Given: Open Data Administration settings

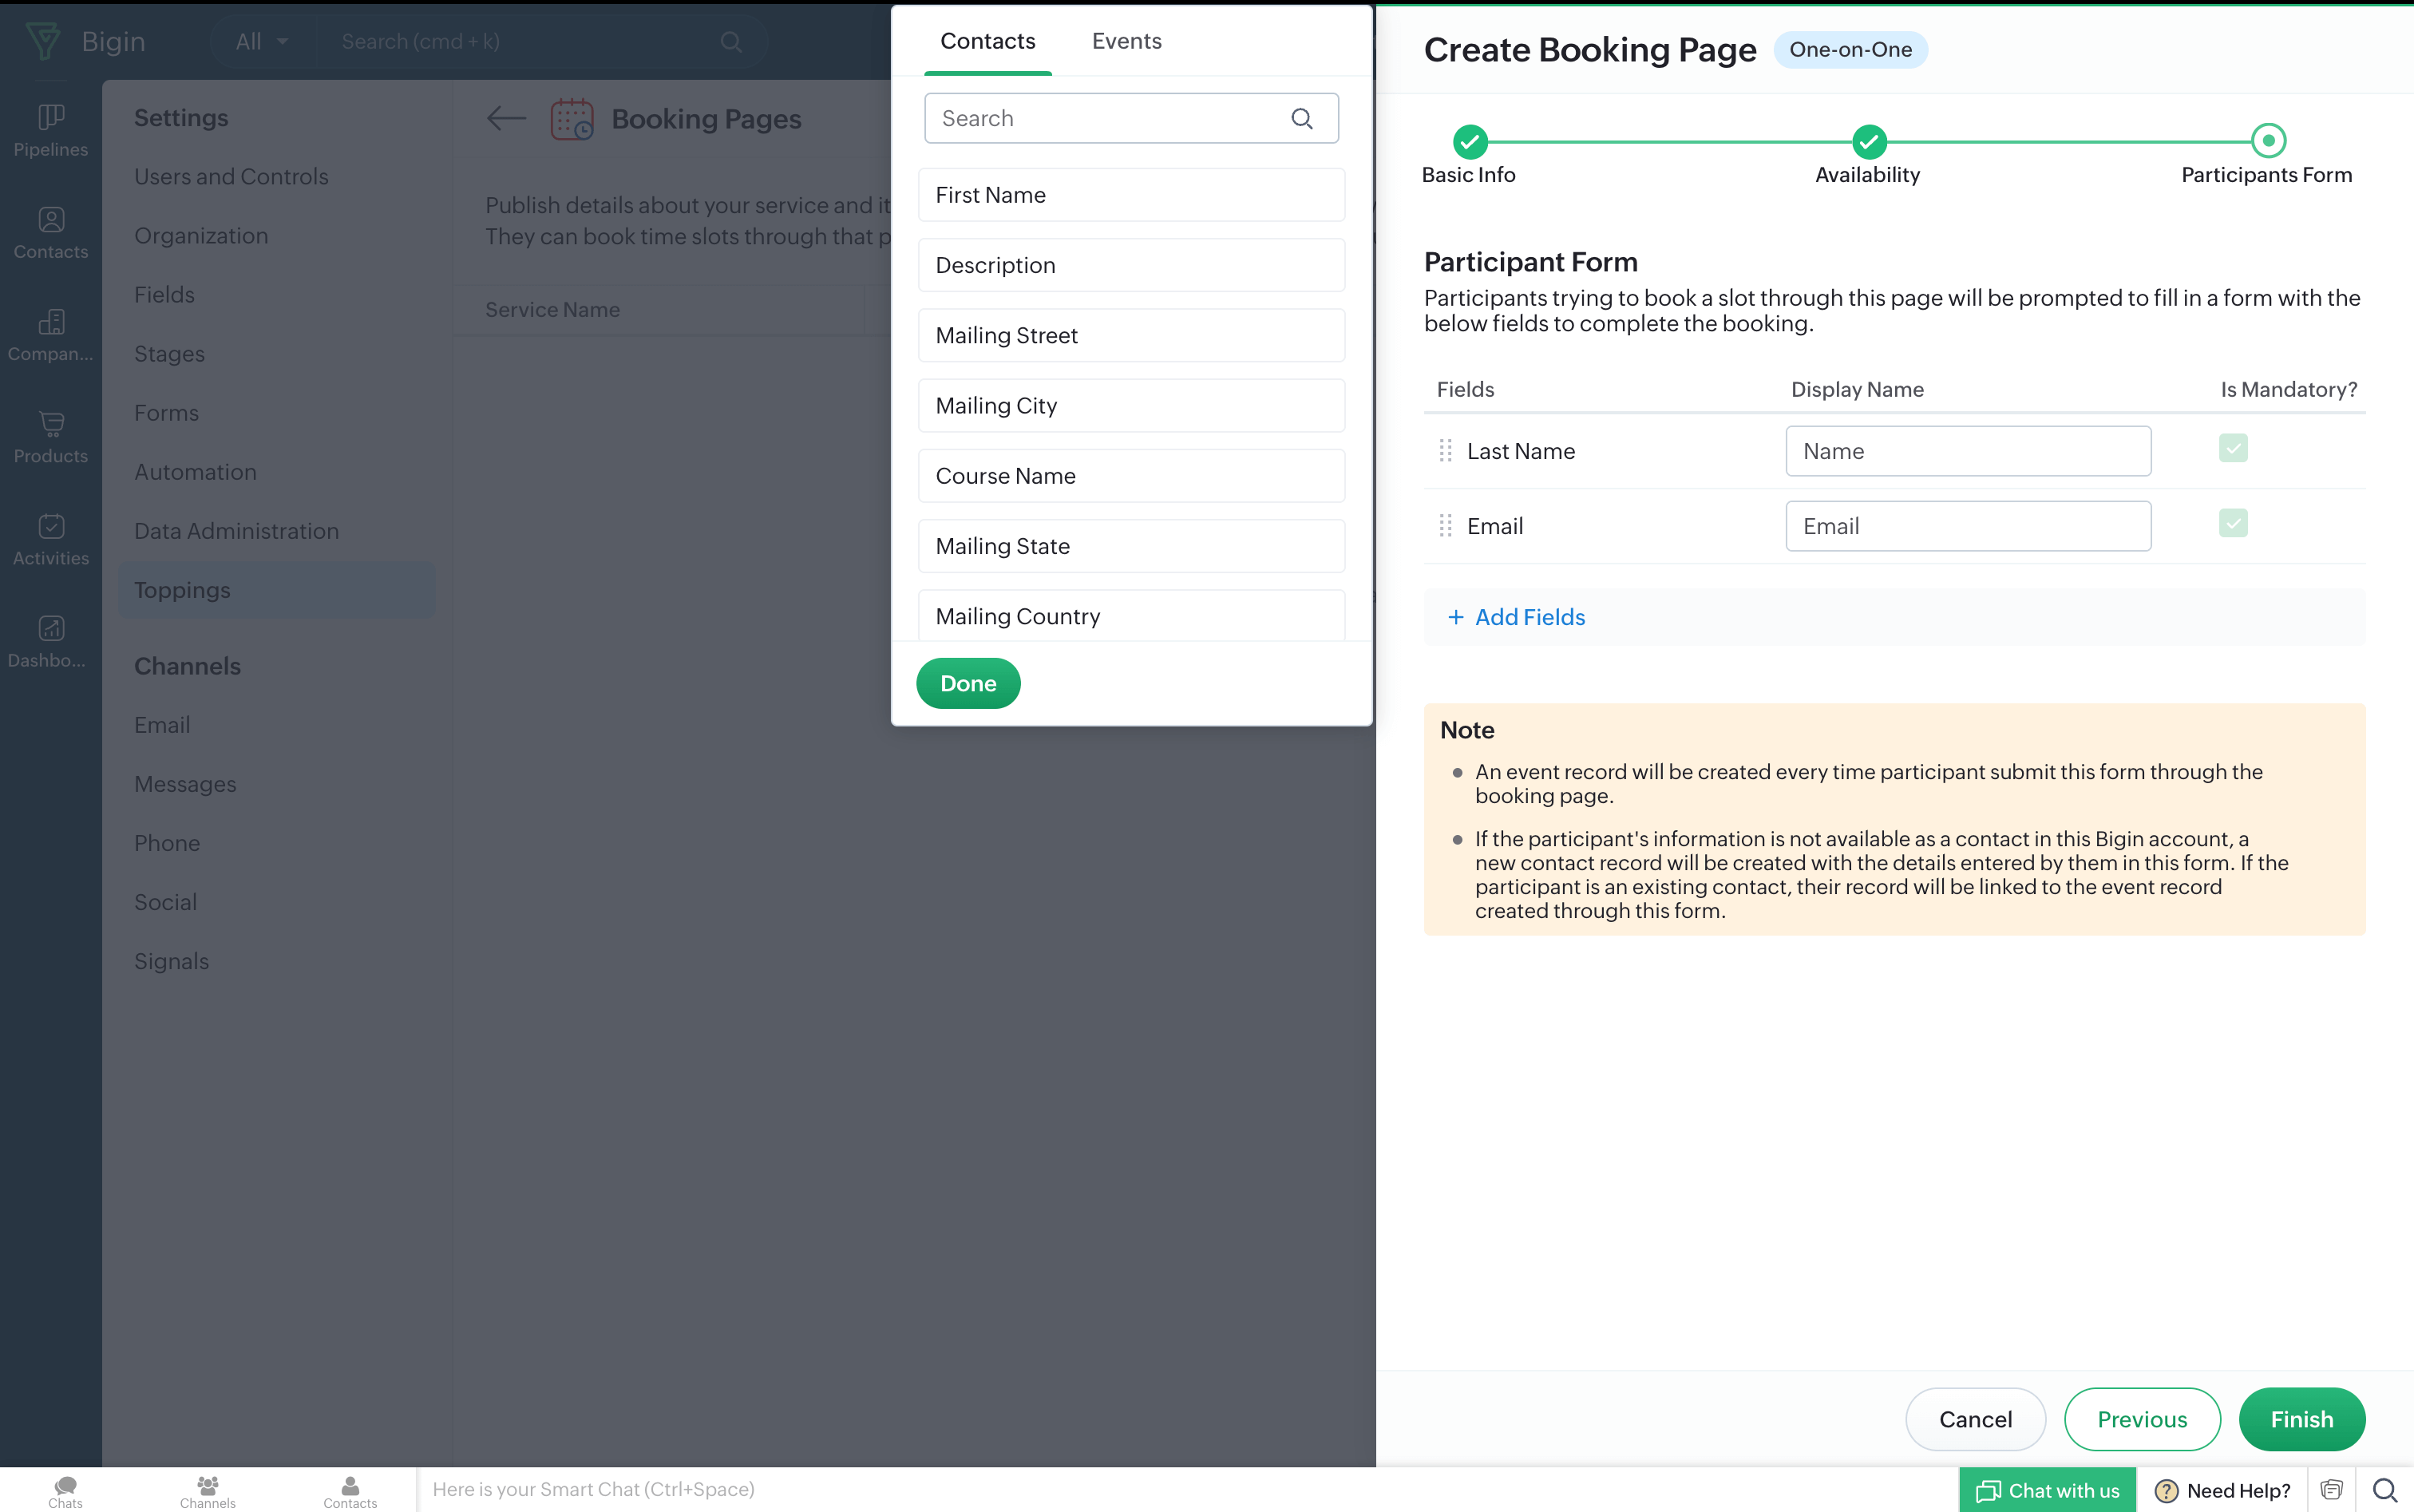Looking at the screenshot, I should [236, 531].
